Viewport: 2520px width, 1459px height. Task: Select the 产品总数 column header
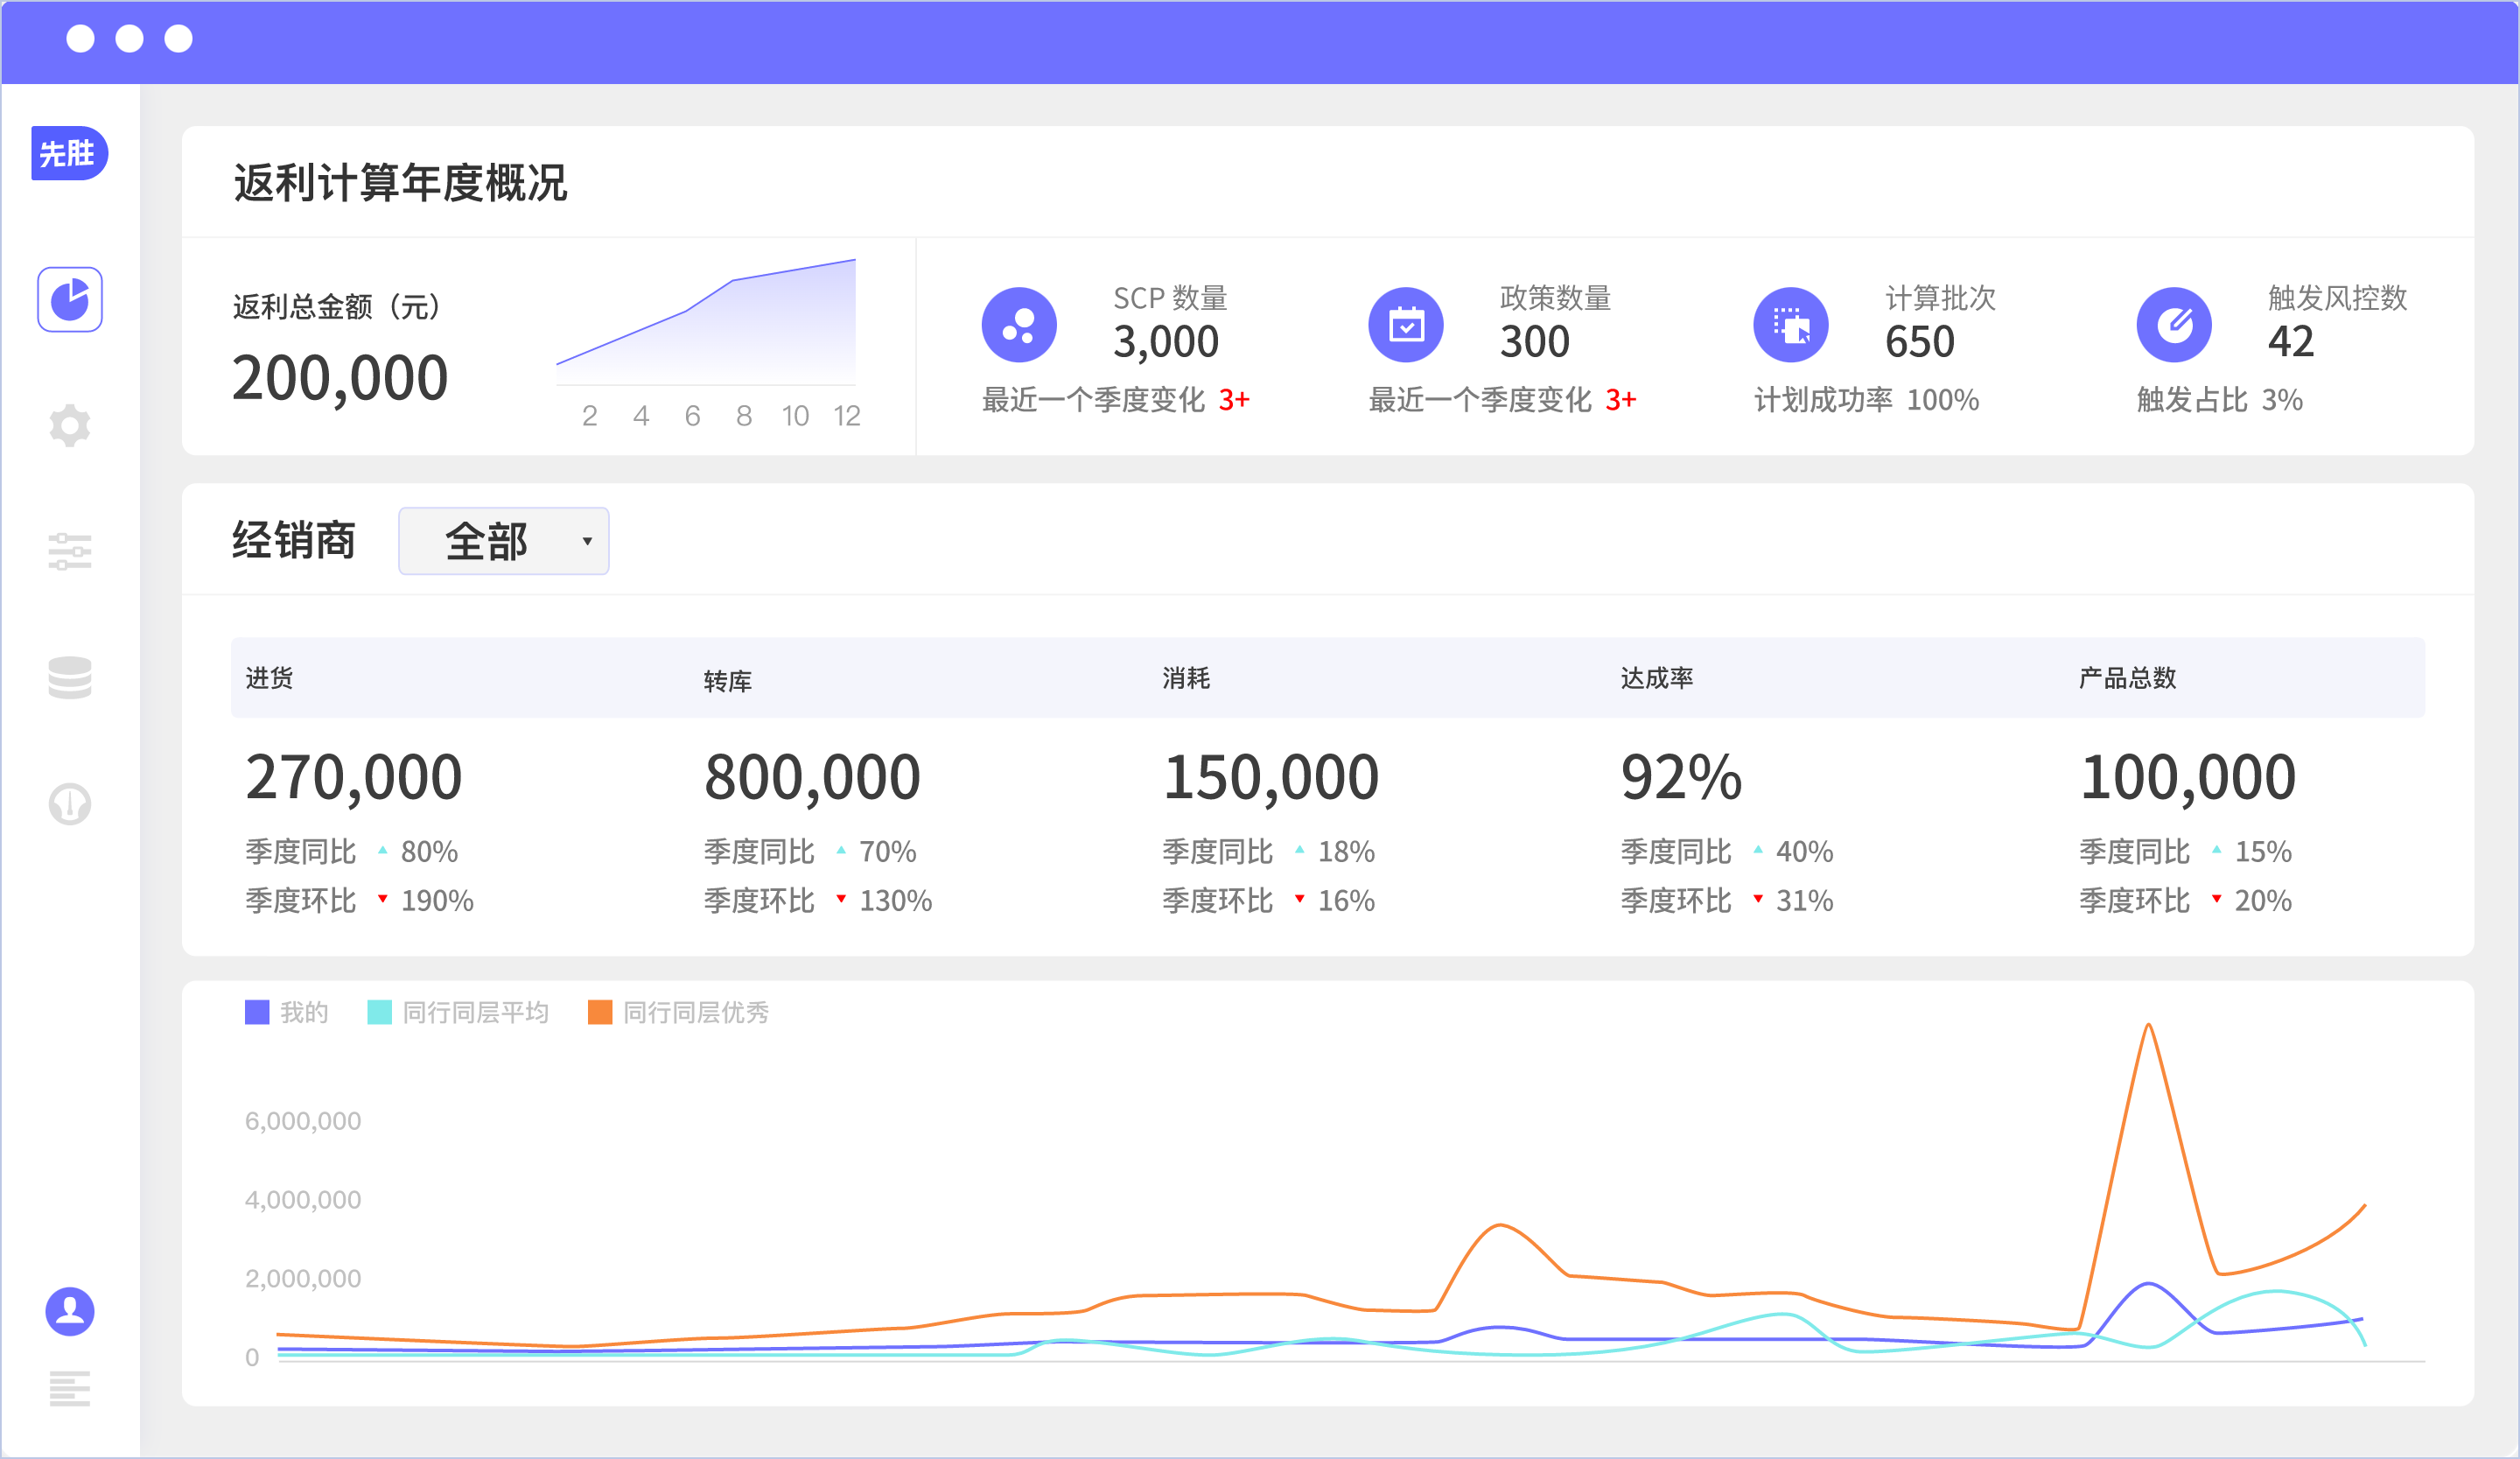coord(2128,678)
